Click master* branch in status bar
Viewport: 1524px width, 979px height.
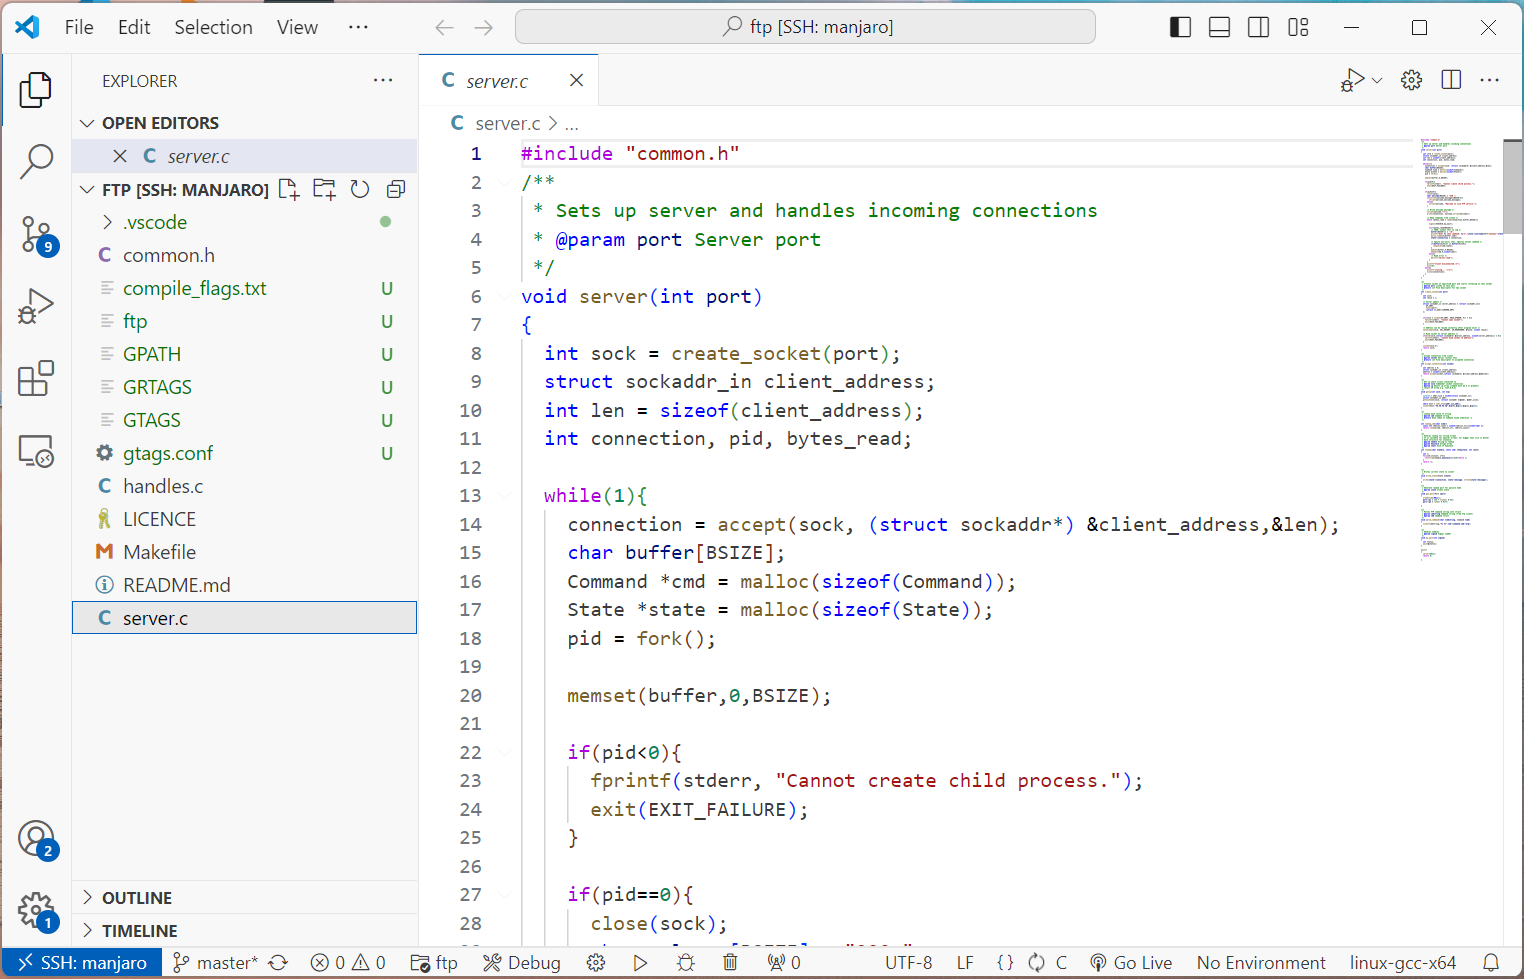point(215,962)
